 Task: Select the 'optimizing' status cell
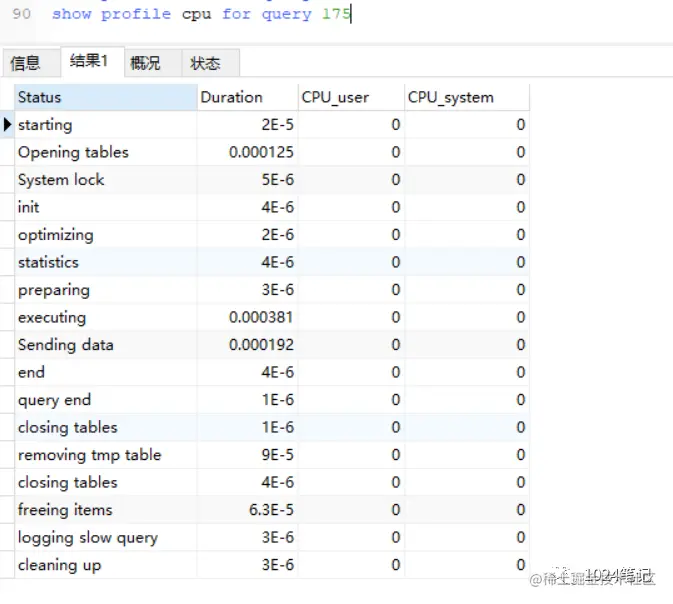click(106, 235)
